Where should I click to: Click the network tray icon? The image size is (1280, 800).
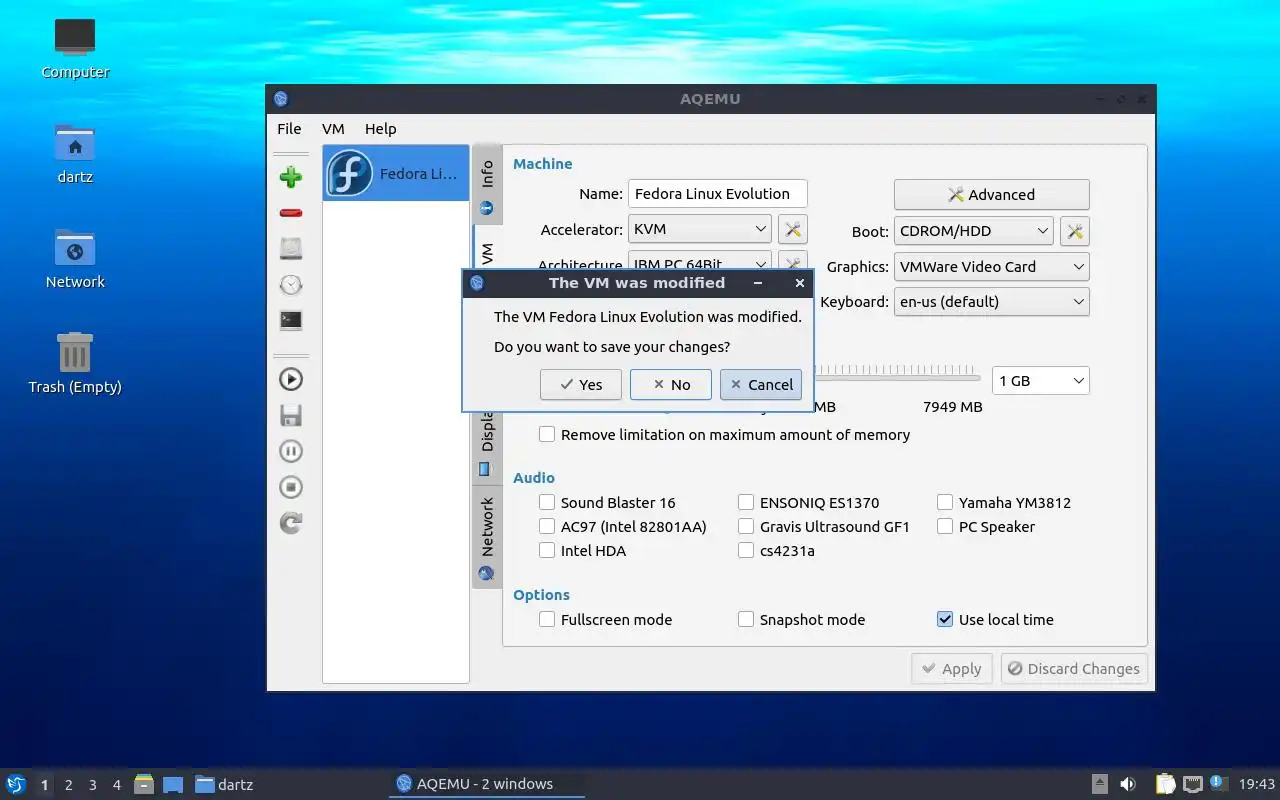[x=1192, y=784]
